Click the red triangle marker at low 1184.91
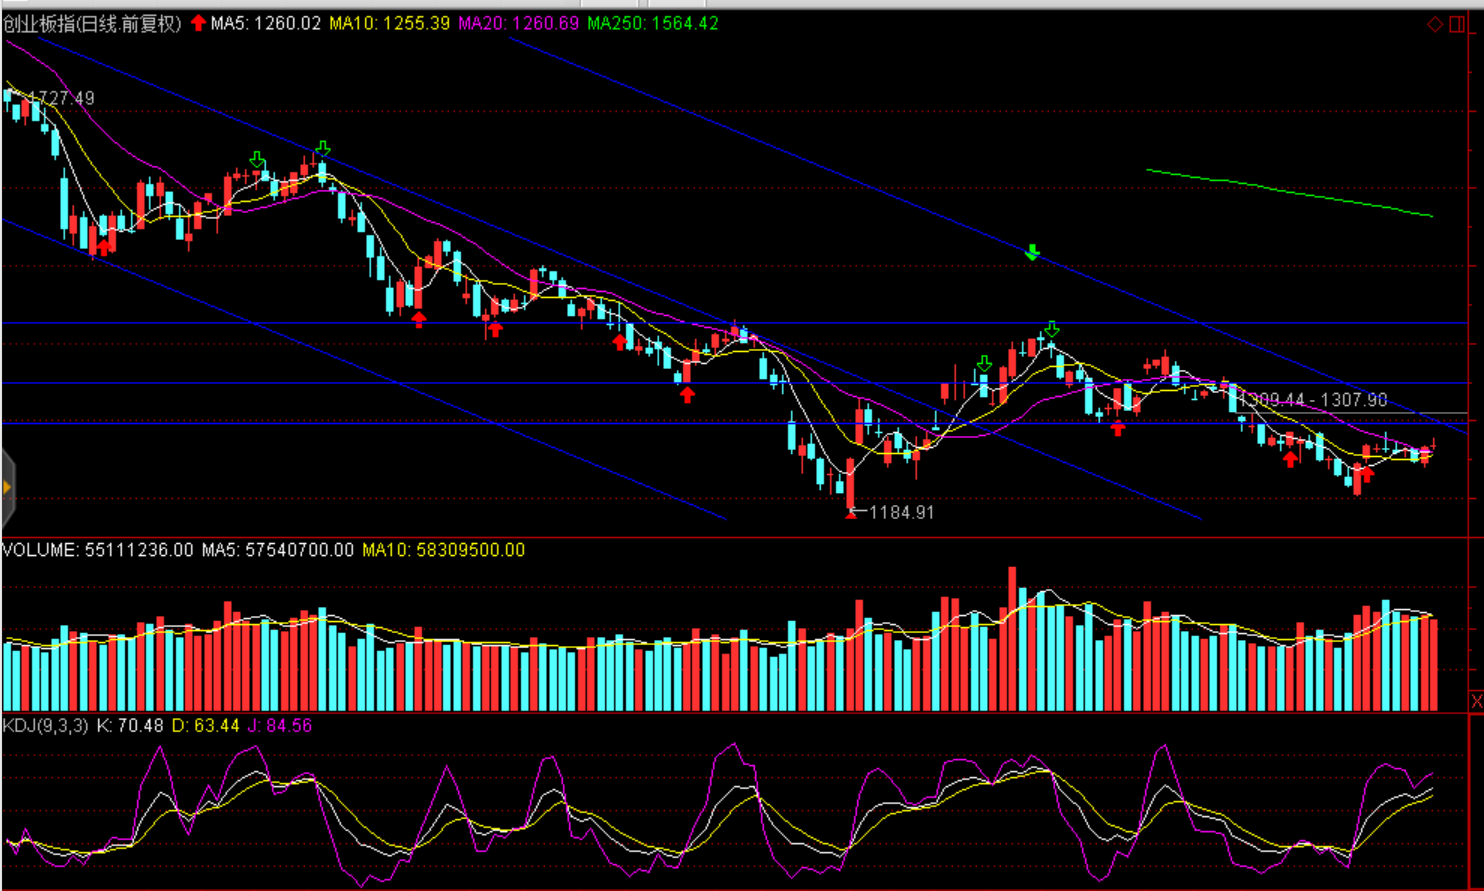Screen dimensions: 1484x891 [851, 514]
